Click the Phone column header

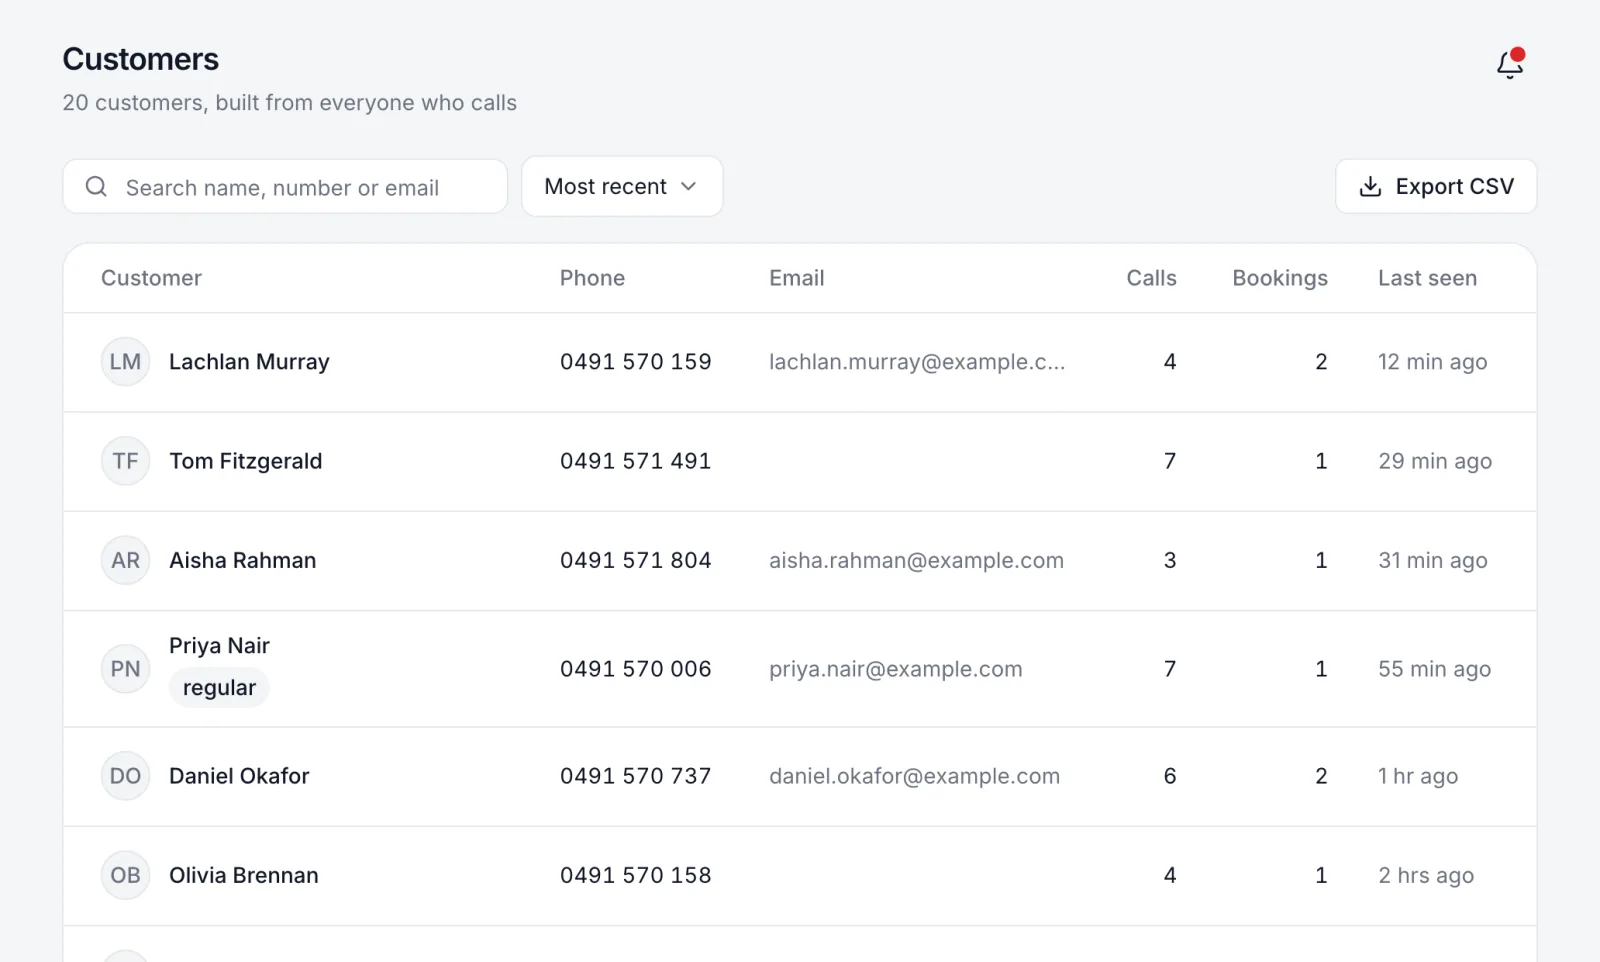[592, 278]
